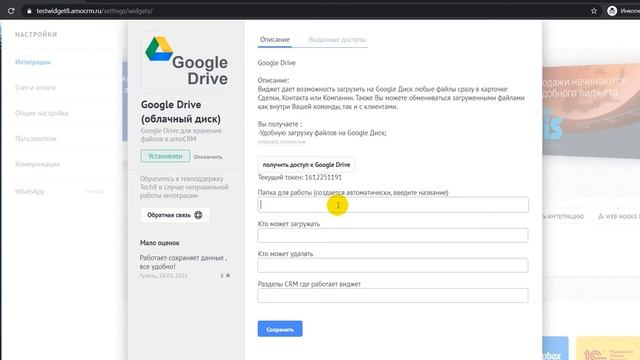The image size is (640, 360).
Task: Open Счет и оплата in sidebar
Action: point(36,88)
